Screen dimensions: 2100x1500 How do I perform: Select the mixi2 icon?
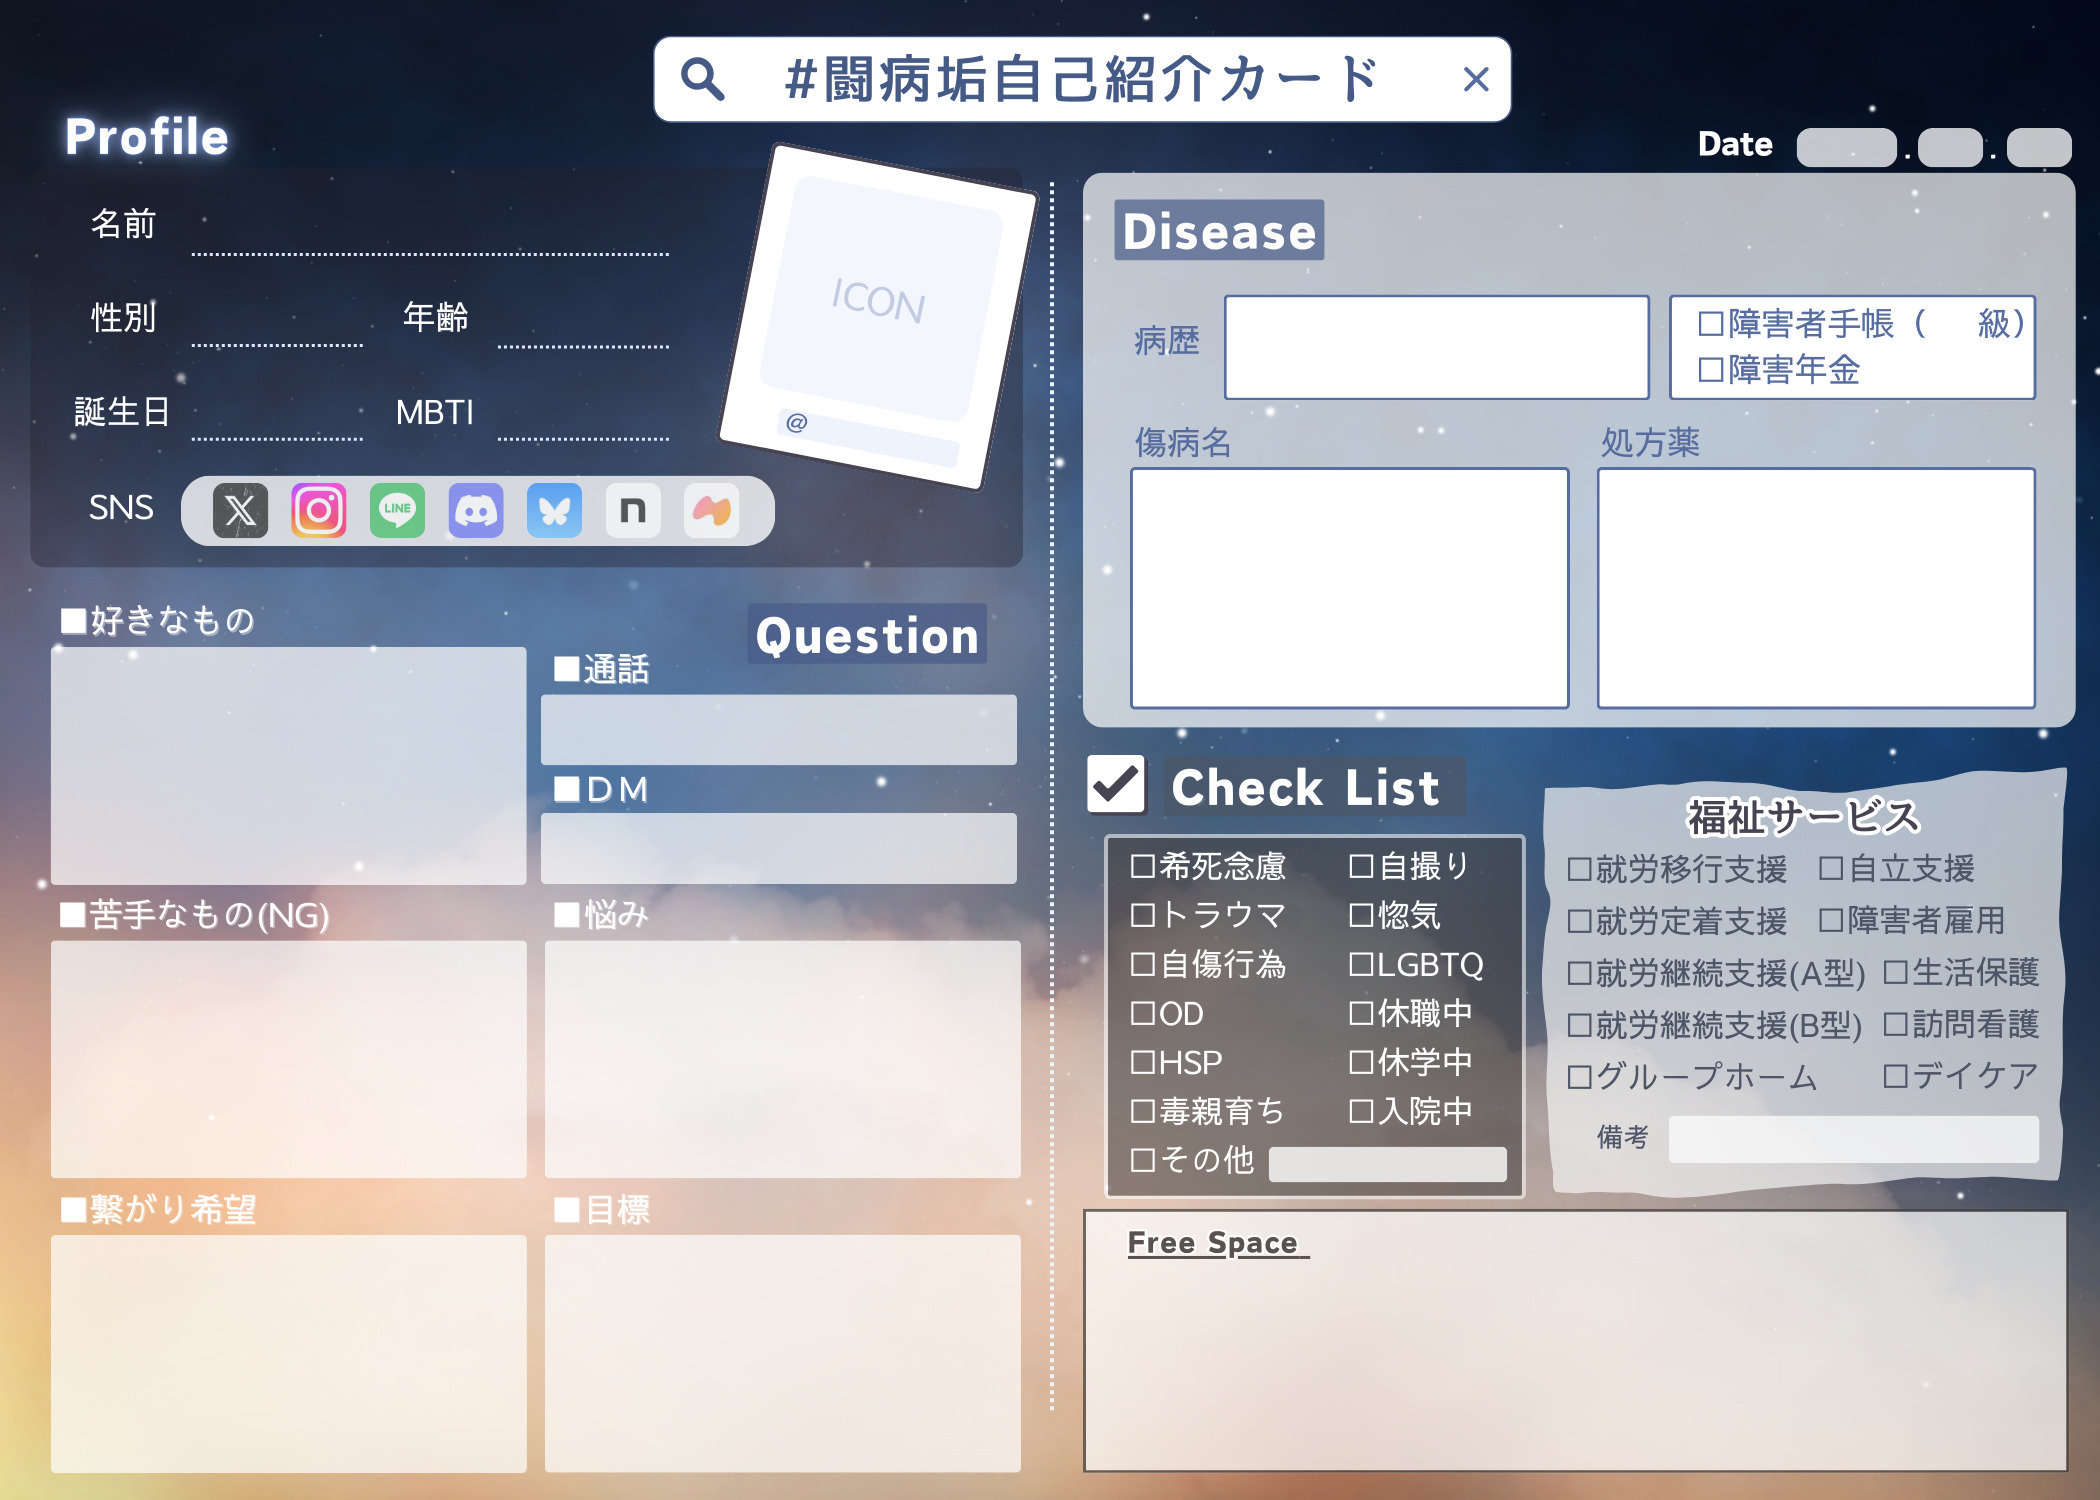tap(712, 511)
